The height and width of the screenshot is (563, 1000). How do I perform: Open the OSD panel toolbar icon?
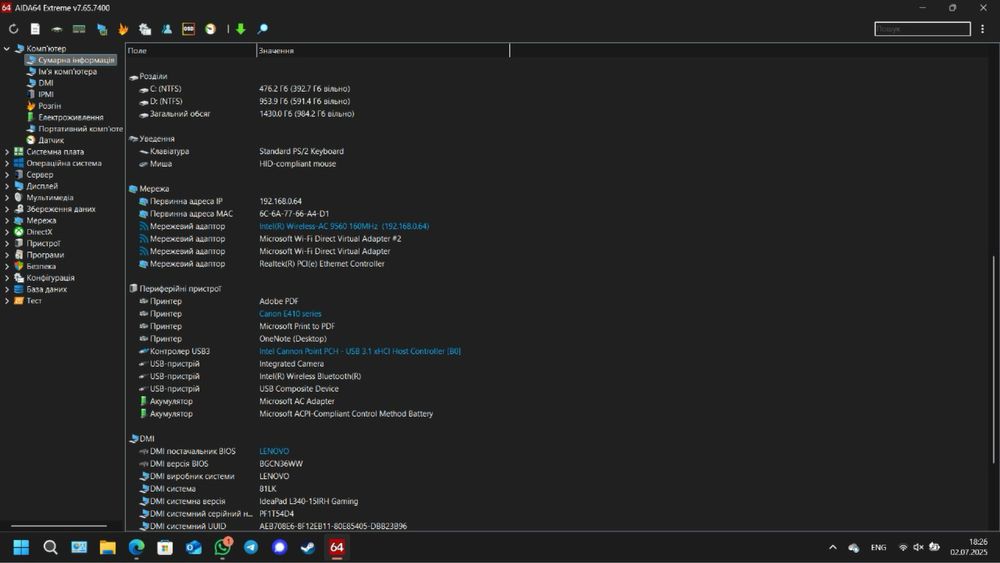point(188,29)
